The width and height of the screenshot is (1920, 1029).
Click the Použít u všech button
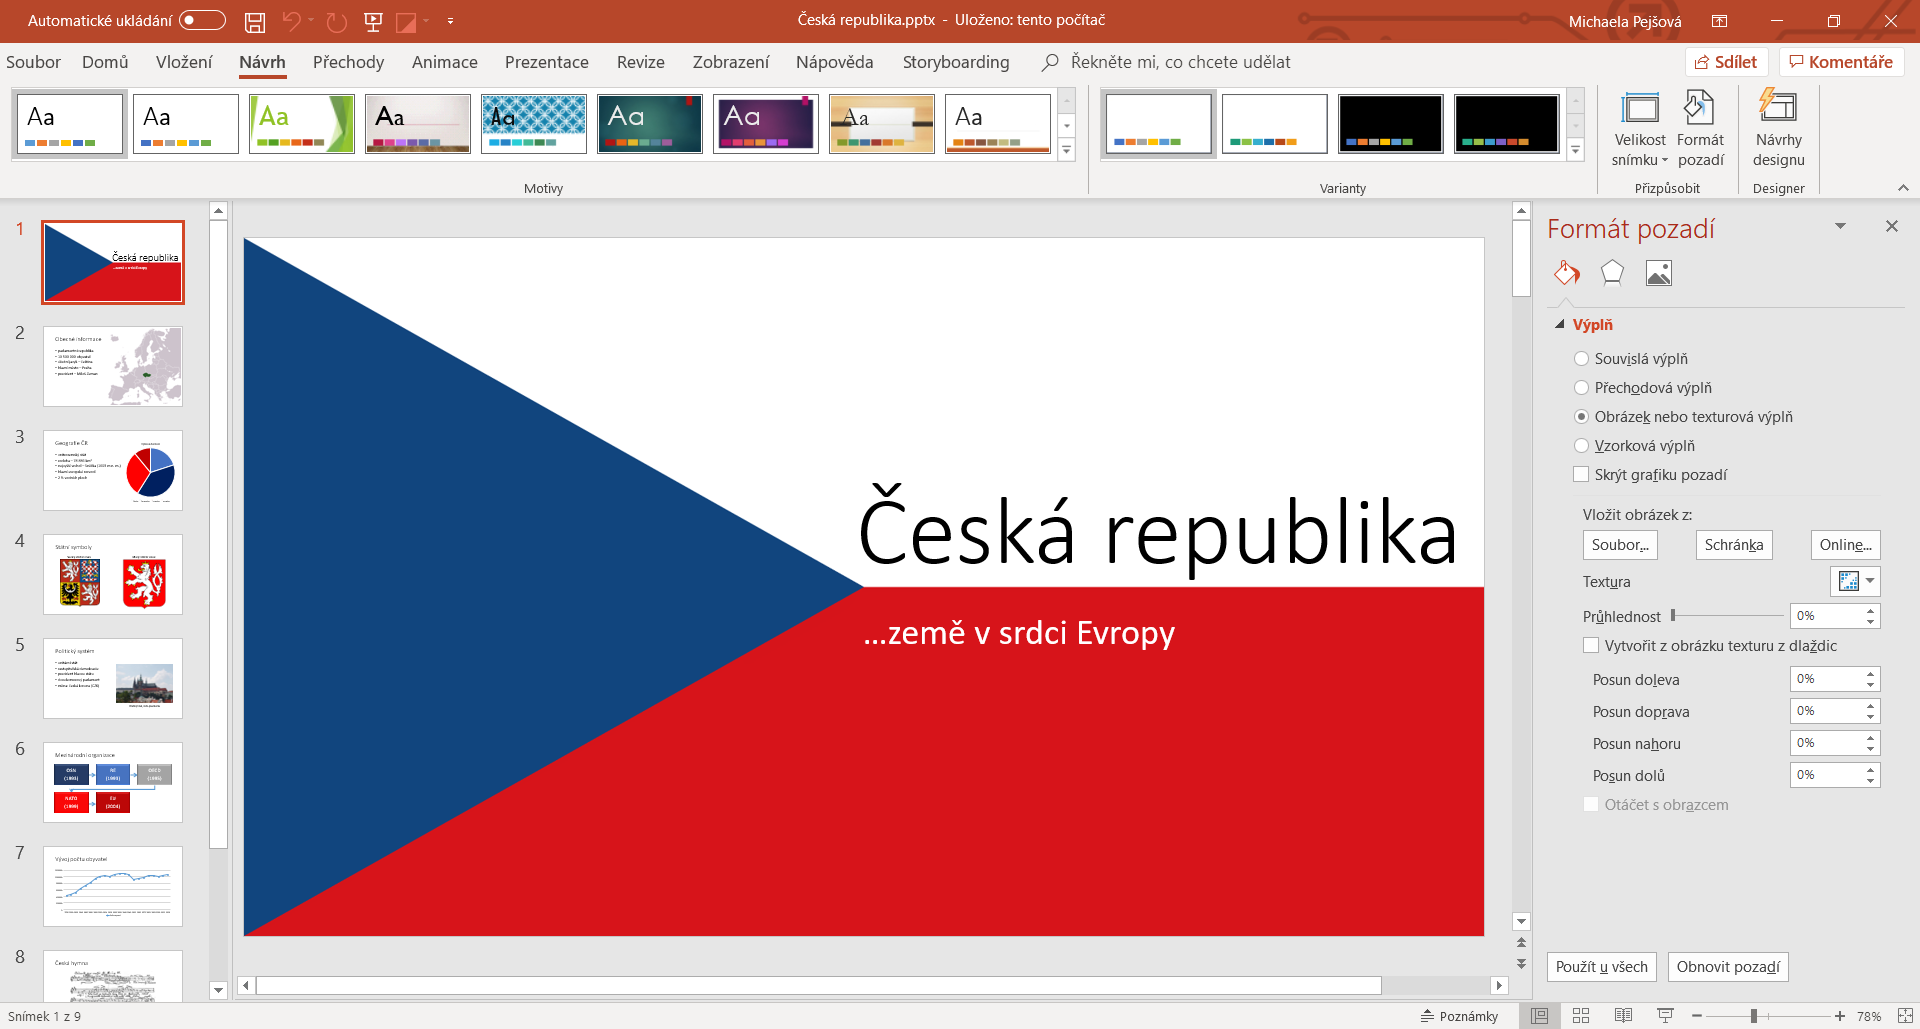pos(1601,967)
